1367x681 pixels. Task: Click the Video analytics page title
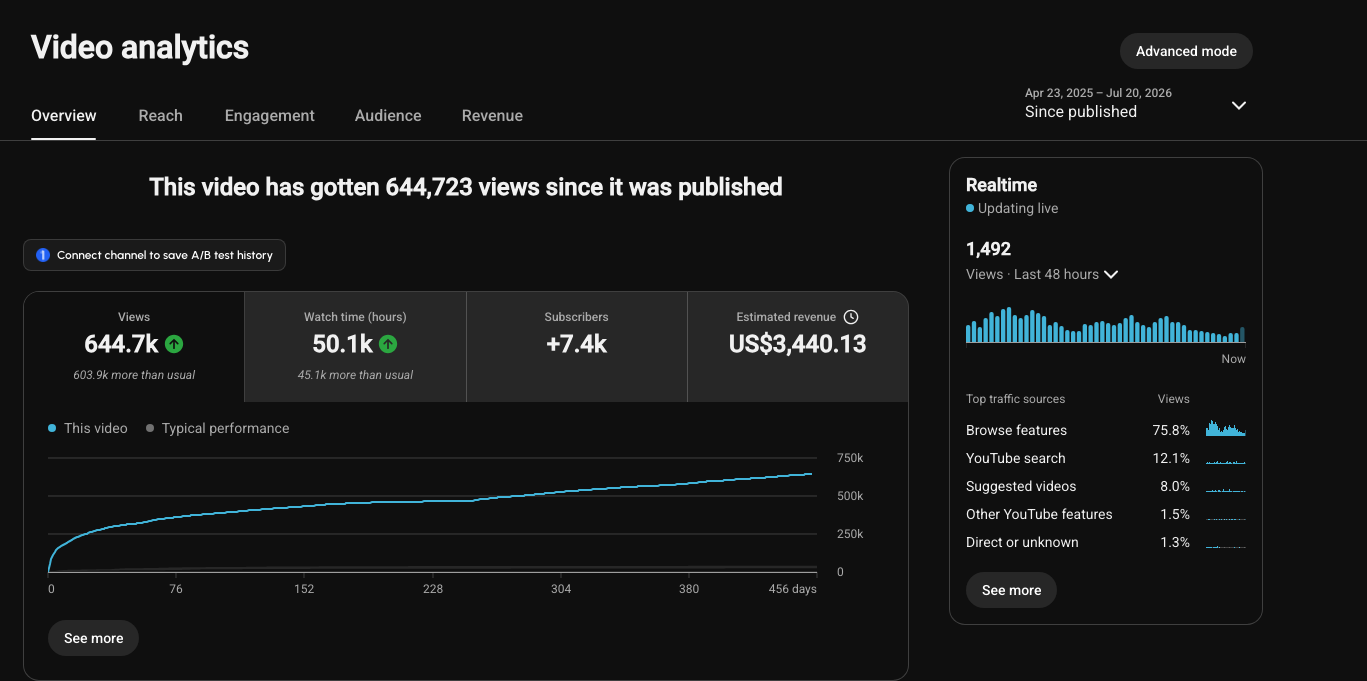point(140,47)
